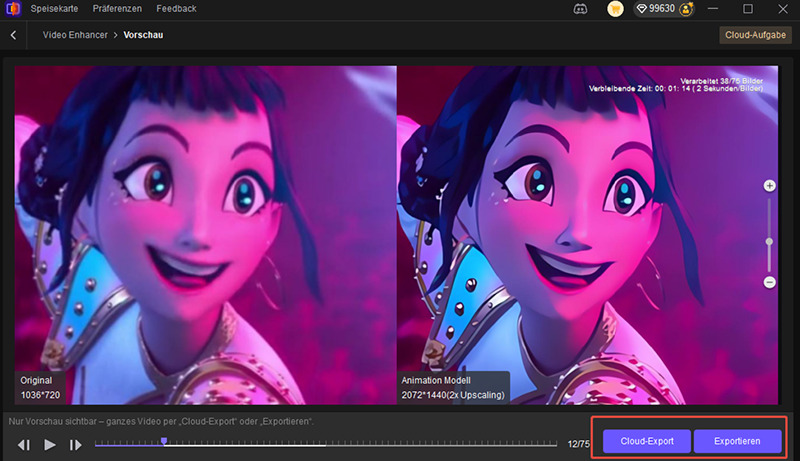Zoom in with the plus icon

pyautogui.click(x=769, y=186)
